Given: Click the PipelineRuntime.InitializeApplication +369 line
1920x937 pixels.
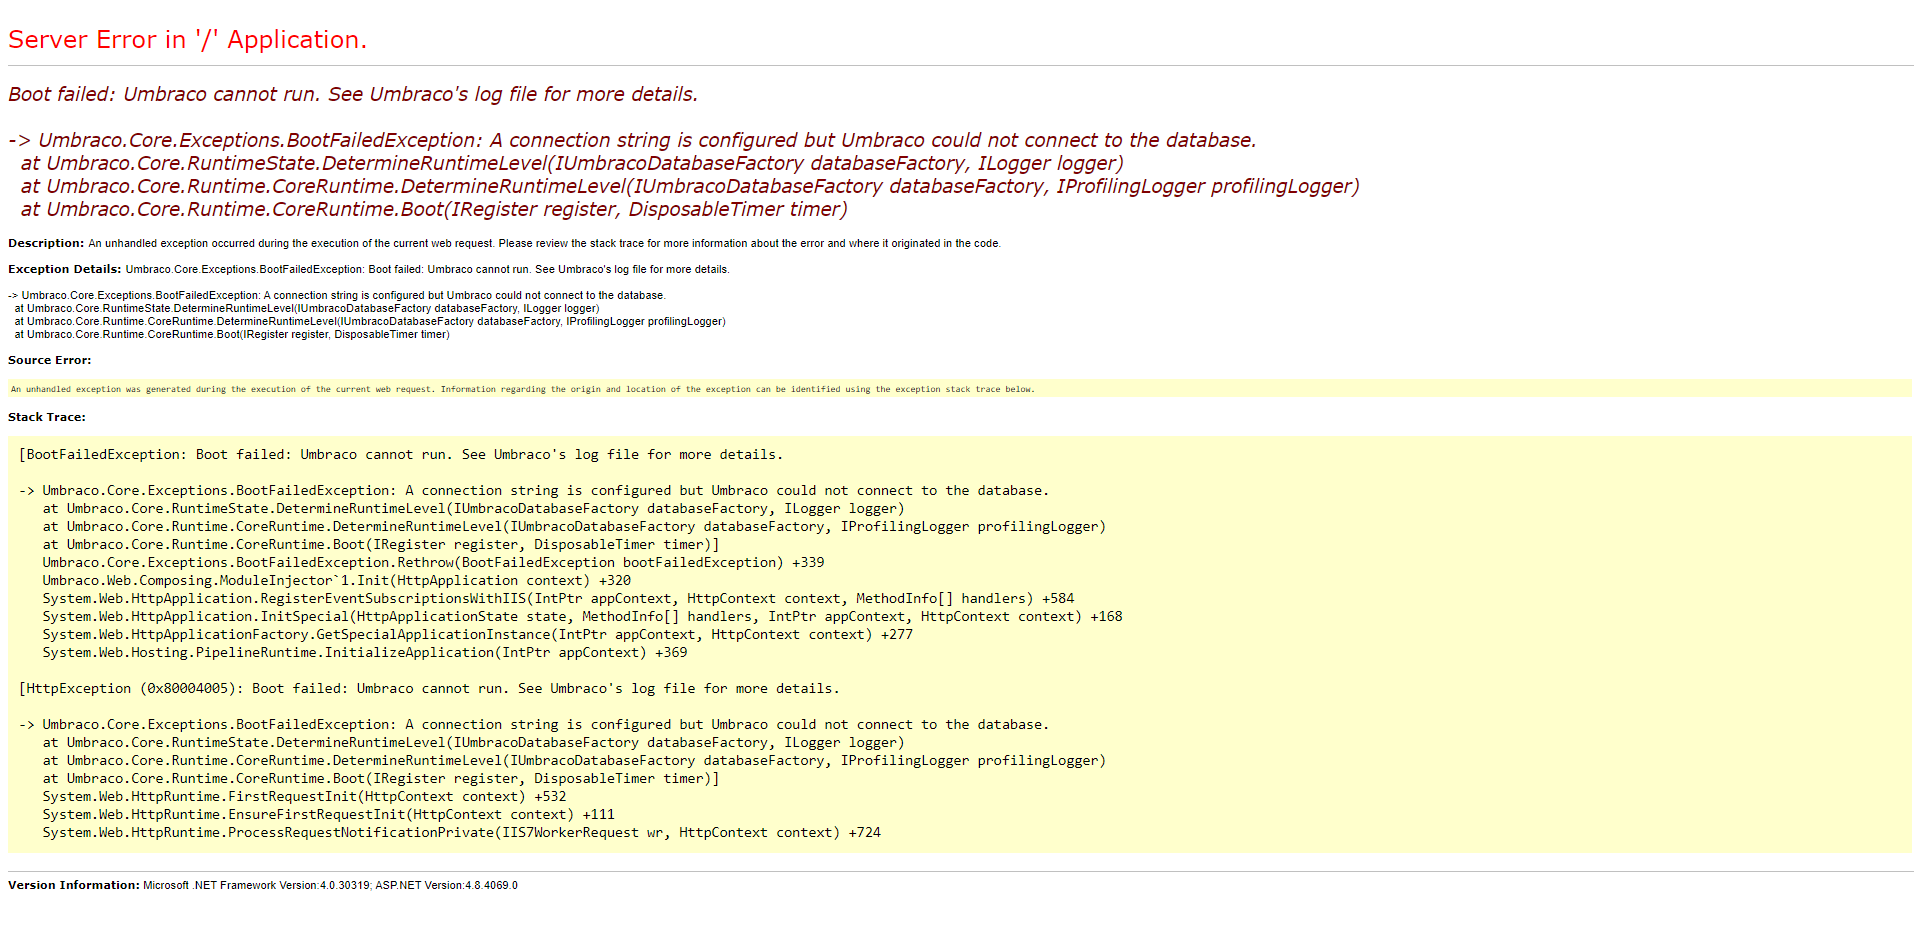Looking at the screenshot, I should coord(365,652).
